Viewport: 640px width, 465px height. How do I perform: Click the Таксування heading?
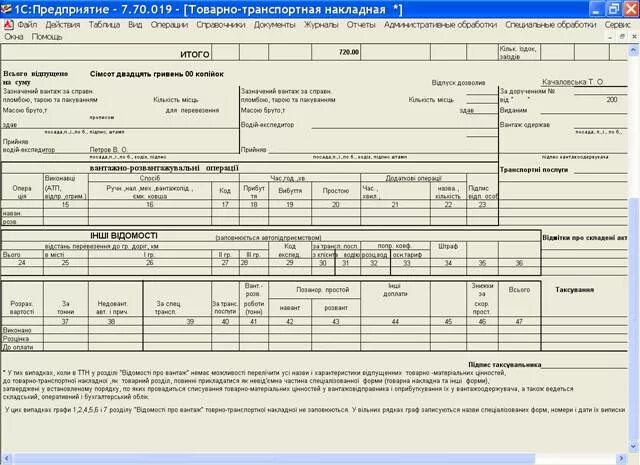point(574,290)
